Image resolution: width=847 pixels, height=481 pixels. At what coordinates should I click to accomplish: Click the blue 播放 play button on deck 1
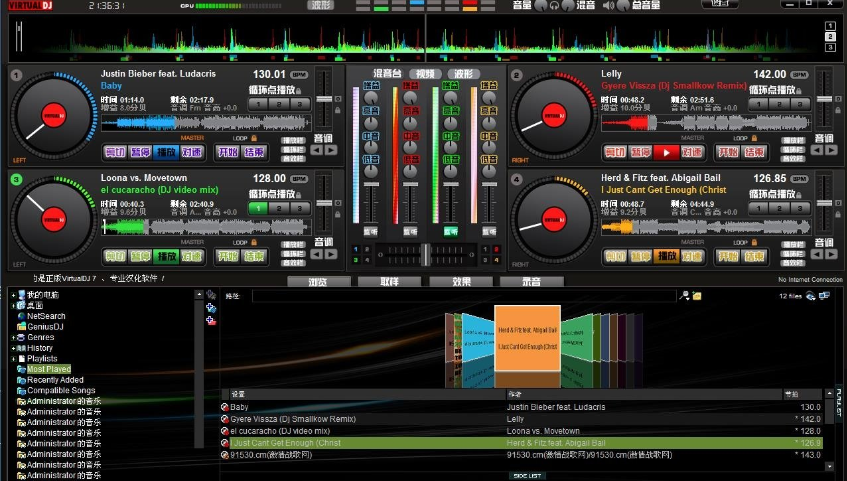(x=166, y=152)
